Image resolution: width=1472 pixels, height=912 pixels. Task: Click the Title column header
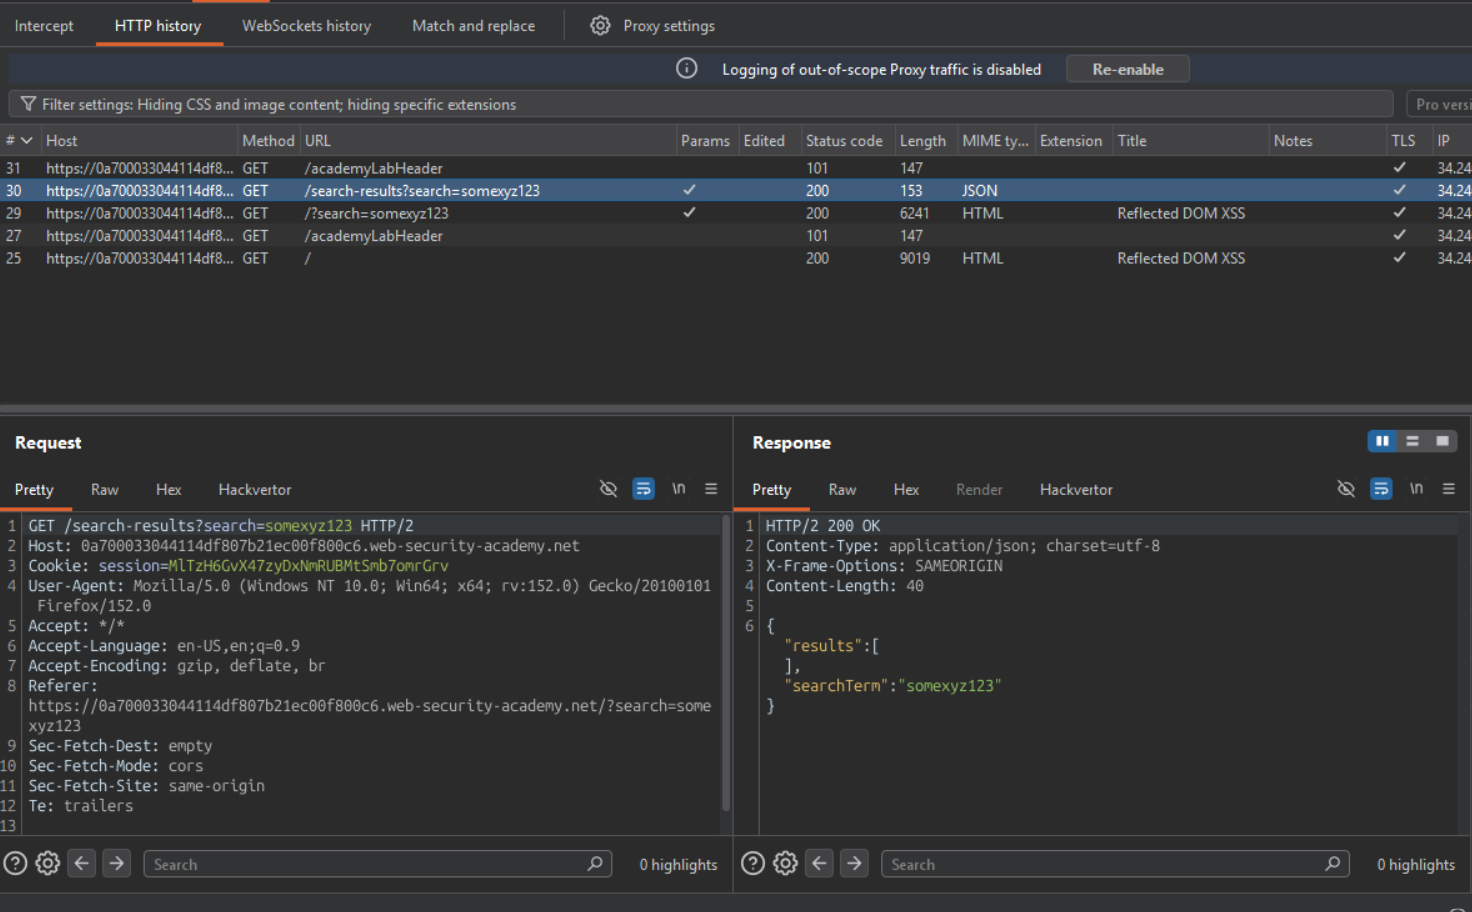point(1191,141)
